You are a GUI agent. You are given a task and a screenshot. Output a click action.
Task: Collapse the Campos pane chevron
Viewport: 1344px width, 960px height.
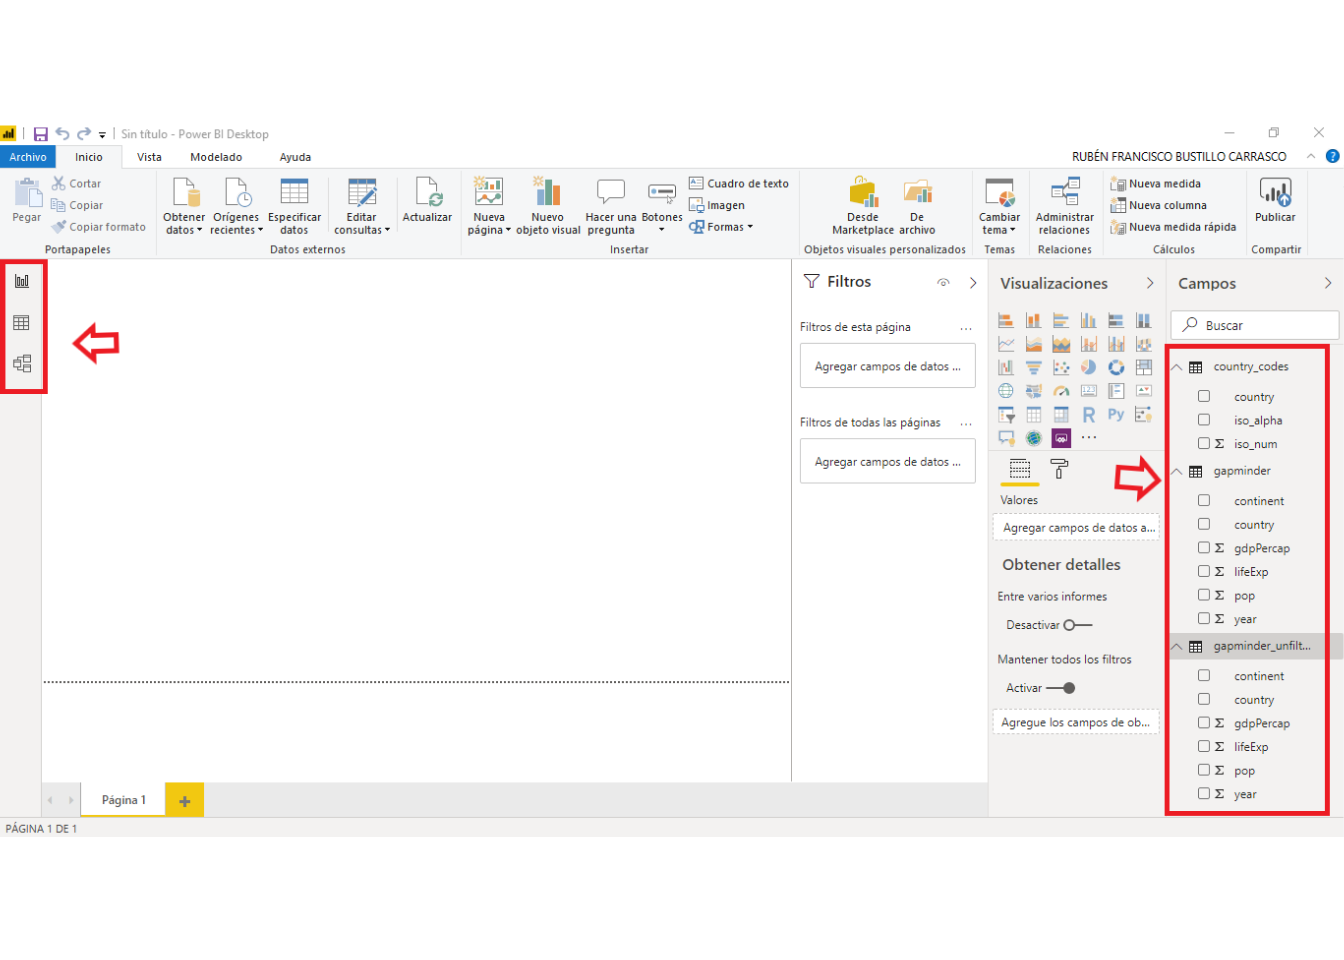[1328, 283]
